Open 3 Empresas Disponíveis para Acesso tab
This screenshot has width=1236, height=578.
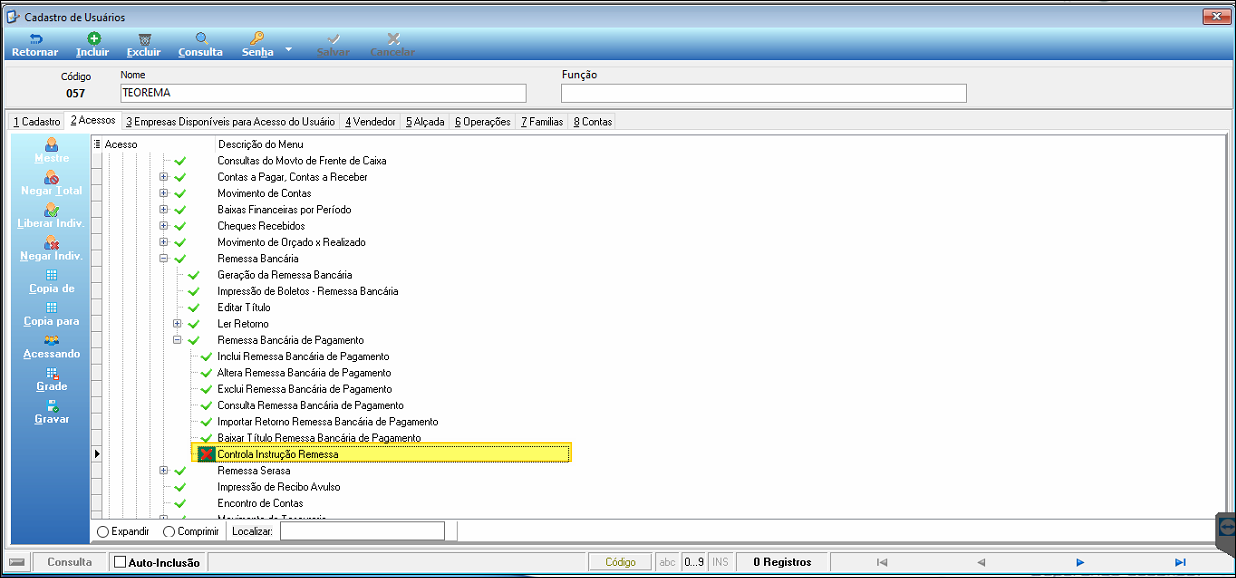tap(230, 121)
